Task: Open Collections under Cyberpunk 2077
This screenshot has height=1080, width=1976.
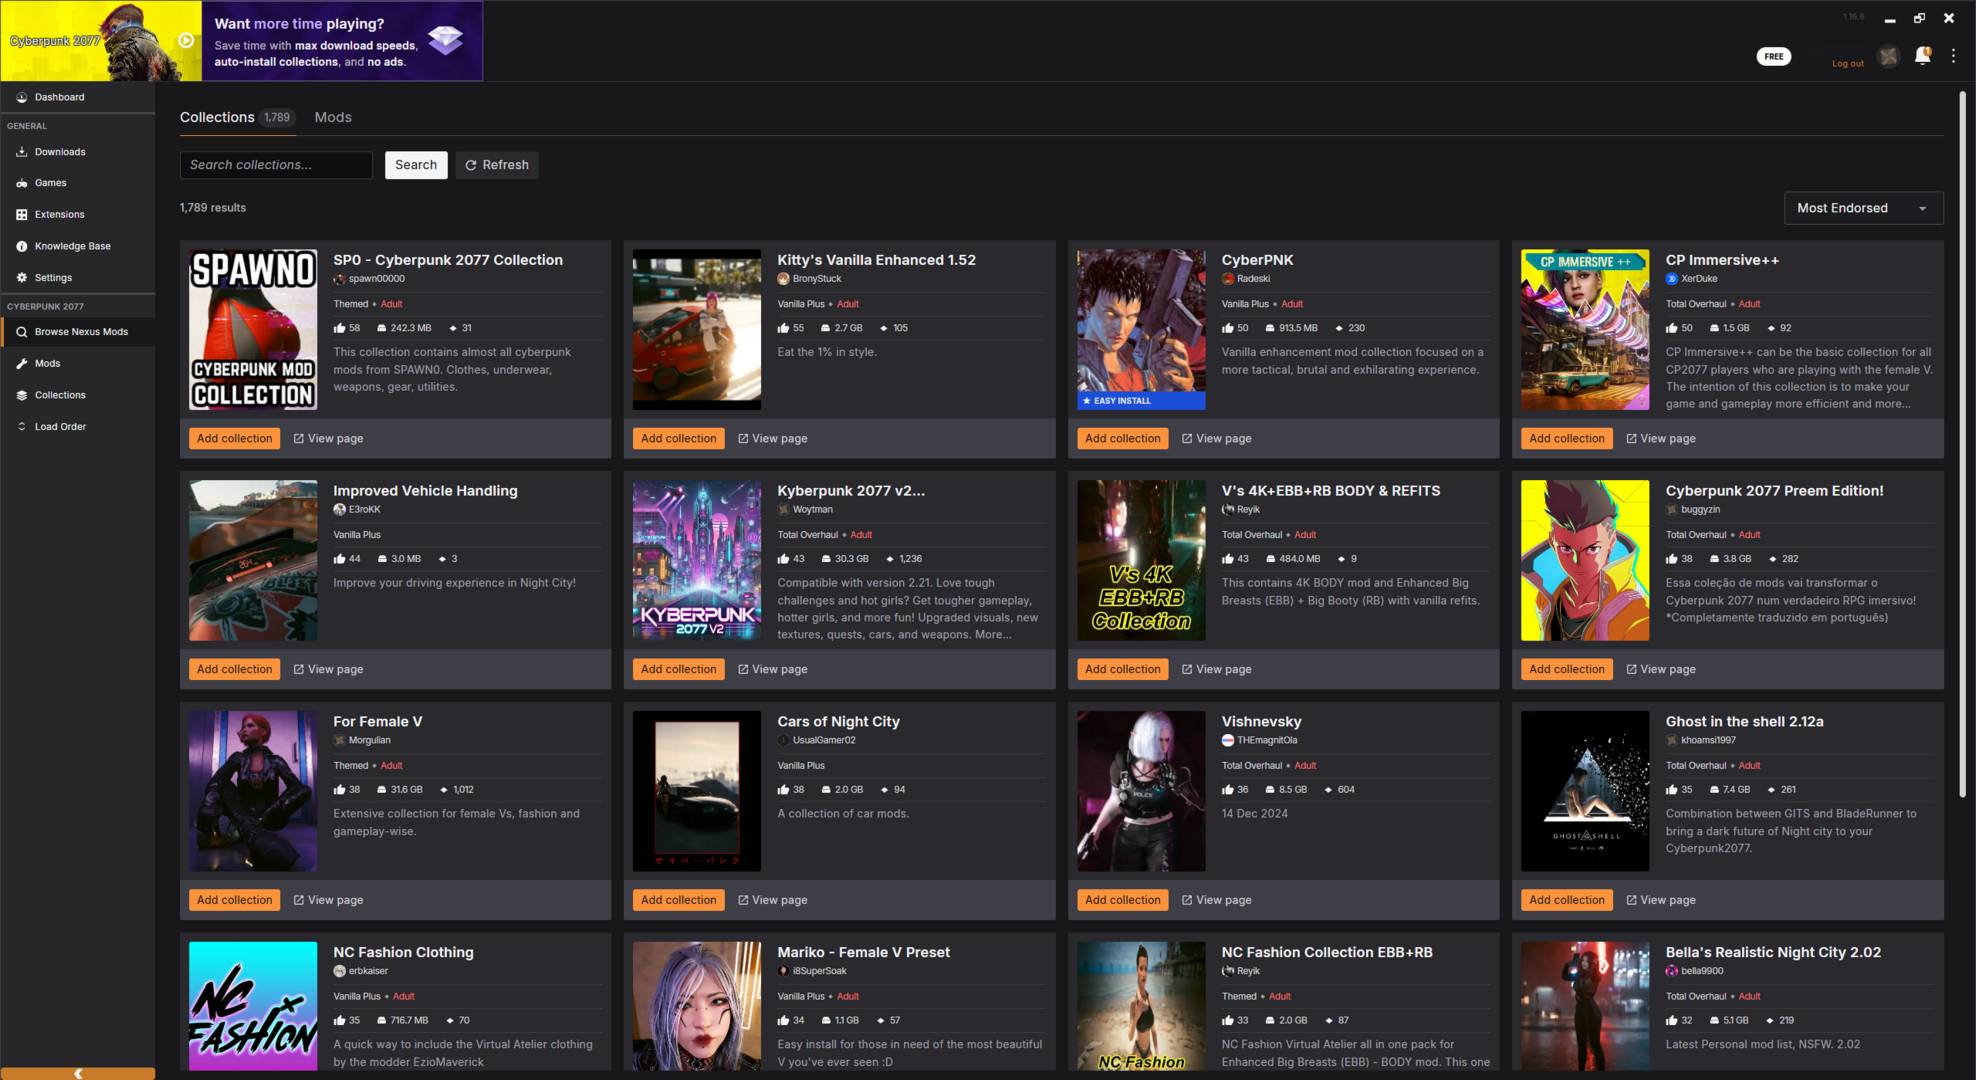Action: [x=59, y=394]
